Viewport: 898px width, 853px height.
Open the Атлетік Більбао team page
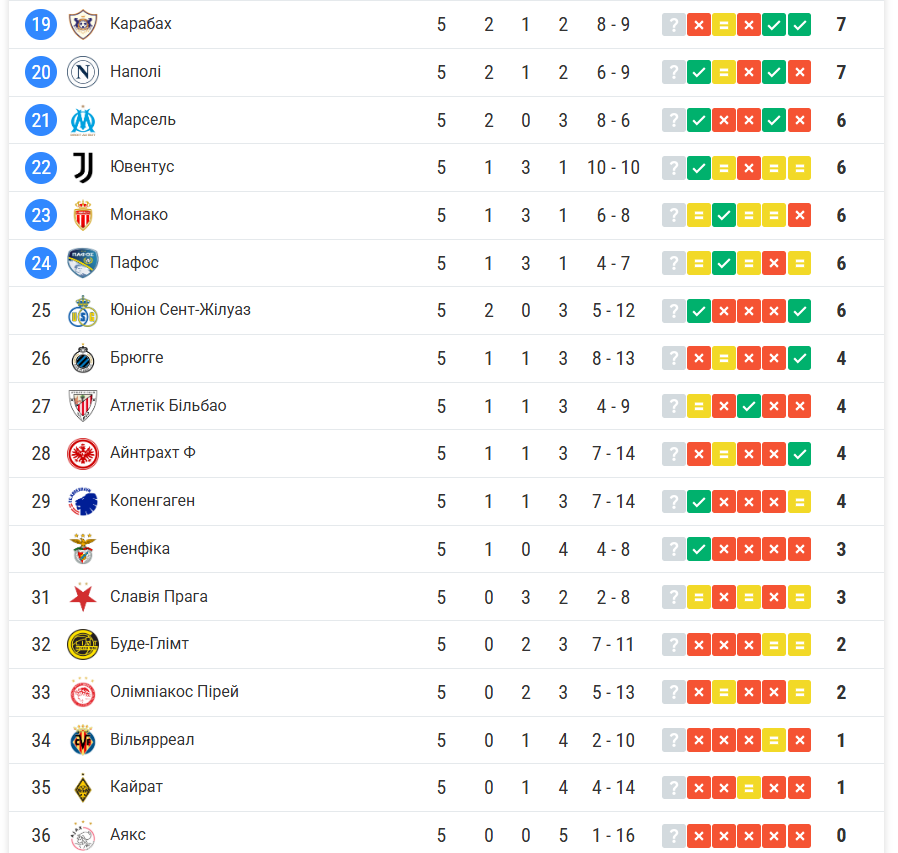point(168,406)
